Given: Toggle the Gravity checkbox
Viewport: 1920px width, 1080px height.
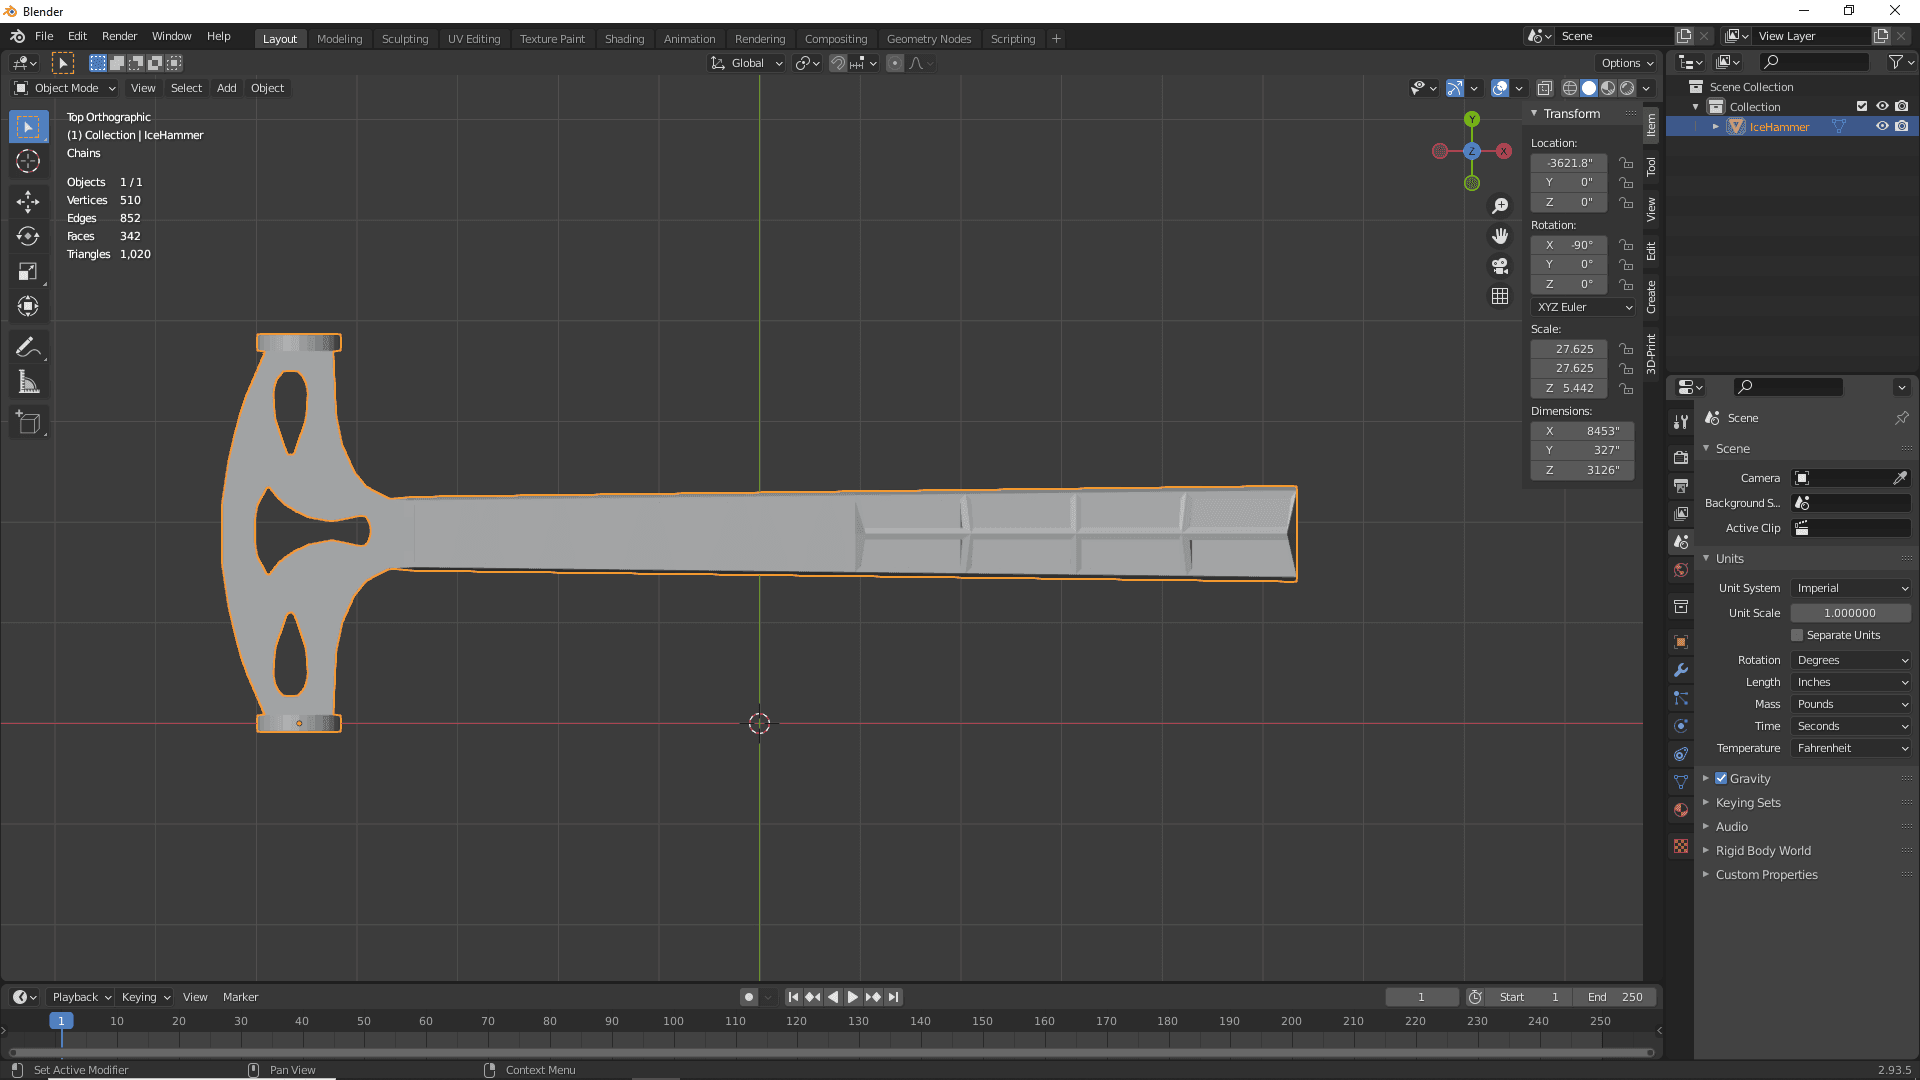Looking at the screenshot, I should pos(1721,779).
